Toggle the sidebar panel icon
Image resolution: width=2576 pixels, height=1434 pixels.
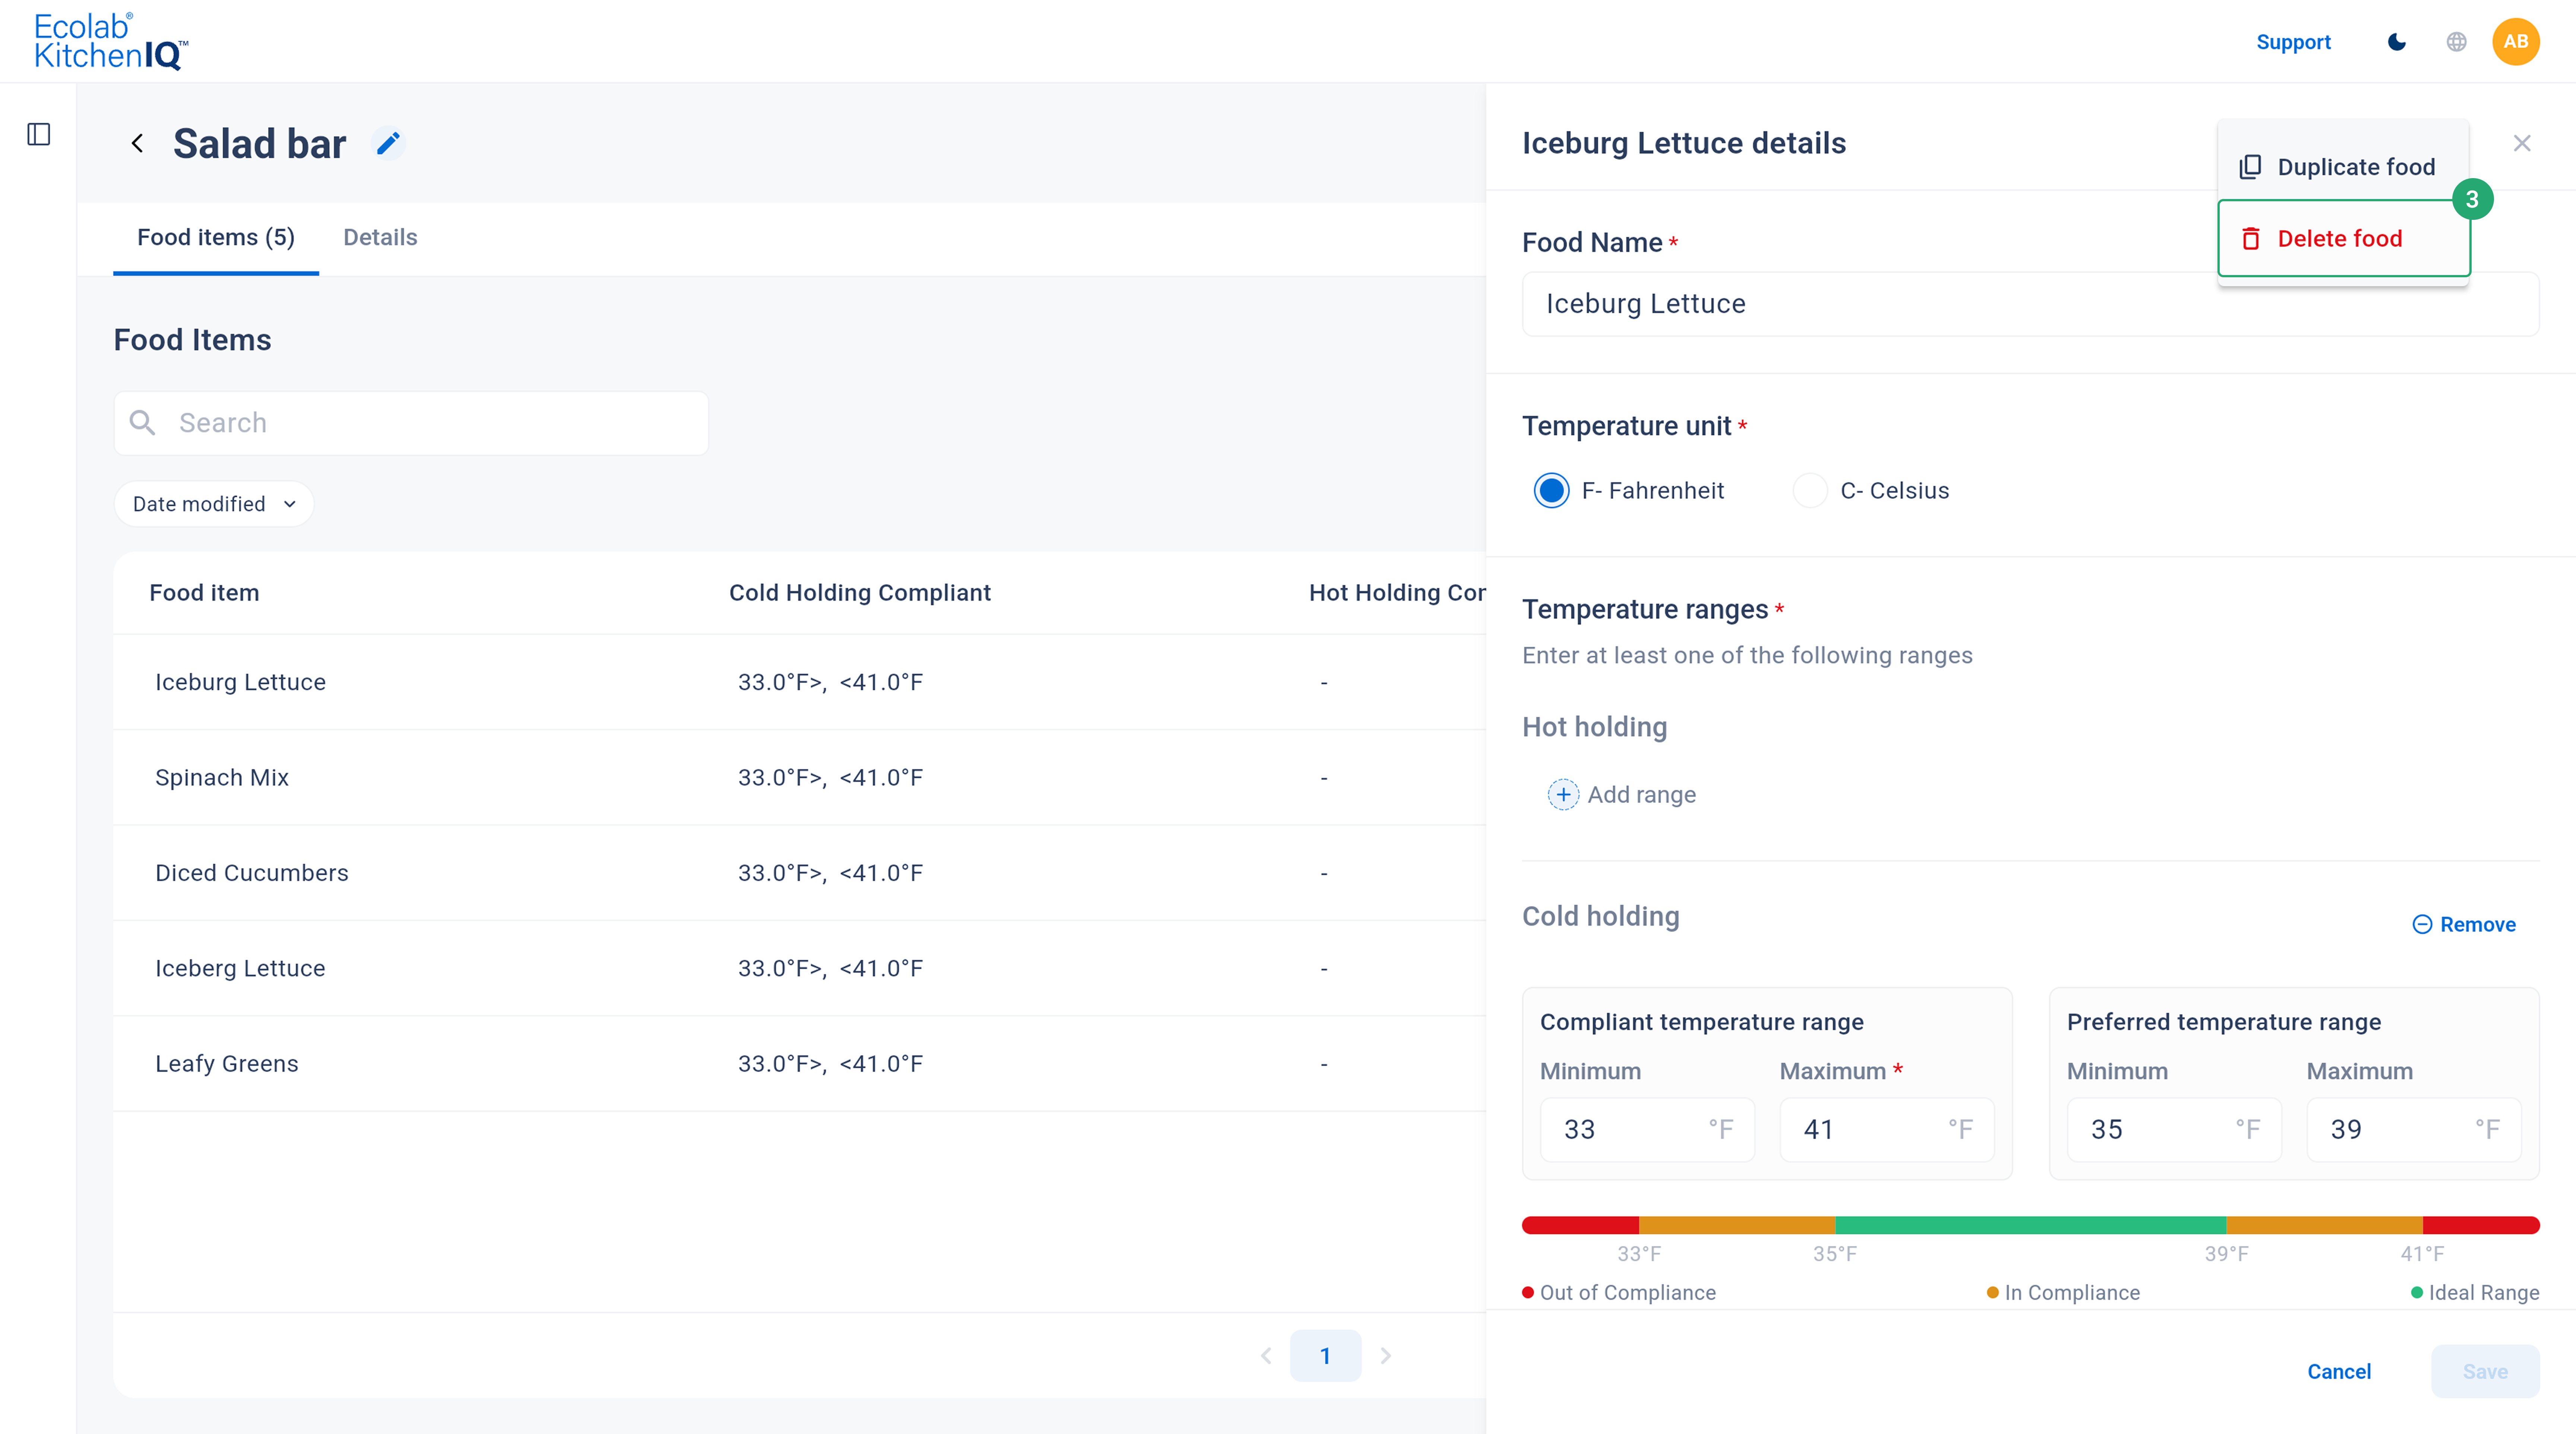(39, 134)
